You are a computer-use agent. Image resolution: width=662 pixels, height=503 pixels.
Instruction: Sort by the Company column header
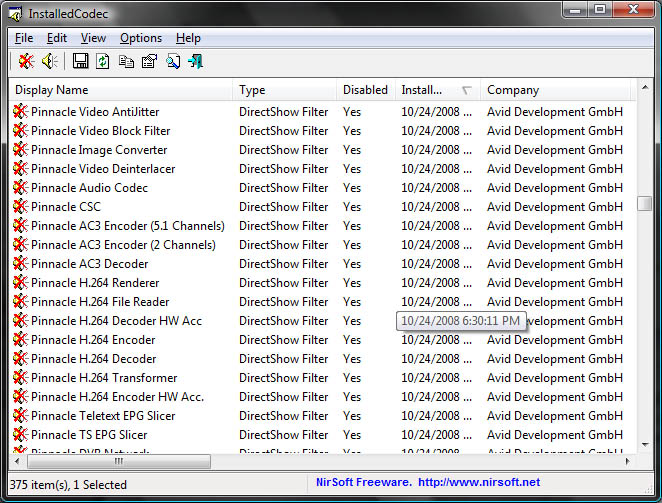(x=556, y=90)
